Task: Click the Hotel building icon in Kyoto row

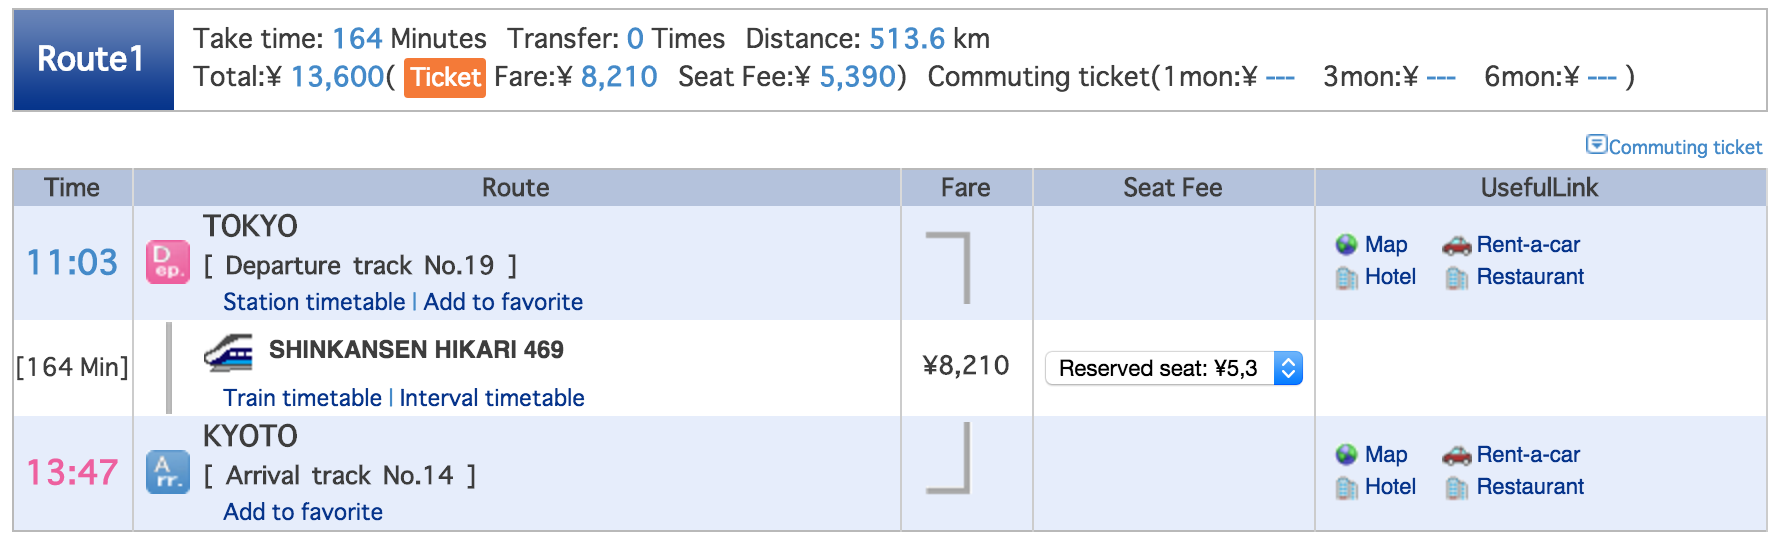Action: (x=1347, y=488)
